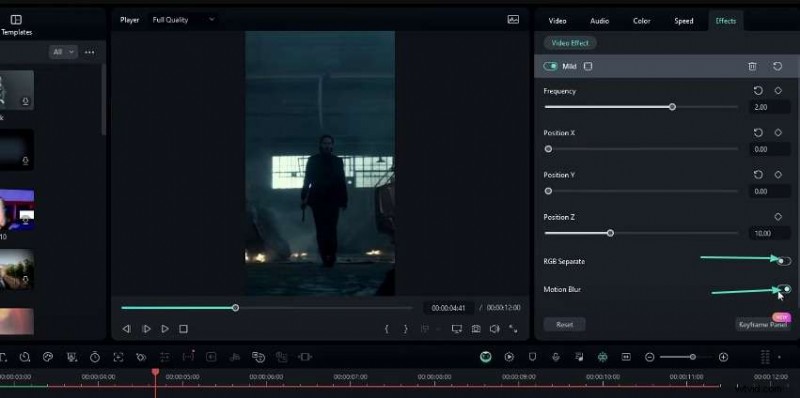Click the clip stretch icon at toolbar end
Viewport: 800px width, 398px height.
tap(305, 357)
